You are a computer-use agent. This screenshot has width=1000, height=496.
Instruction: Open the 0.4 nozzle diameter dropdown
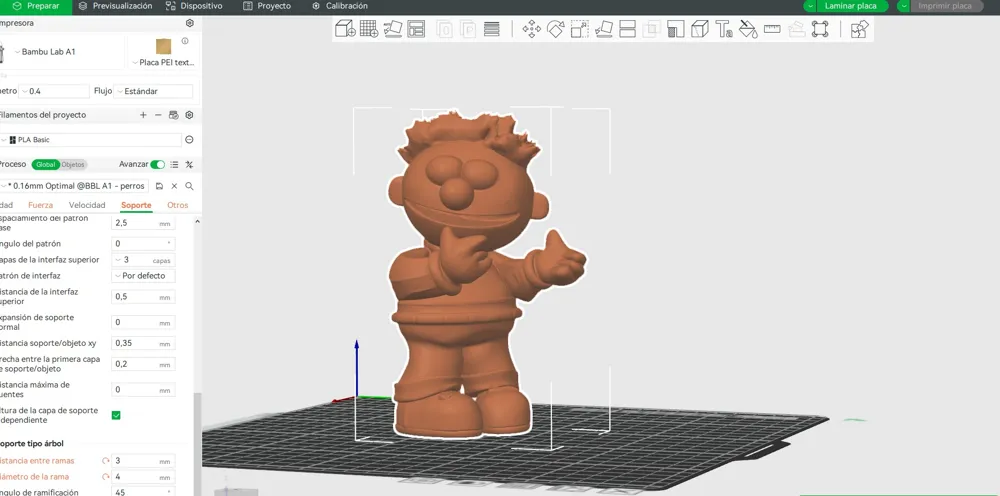coord(54,91)
